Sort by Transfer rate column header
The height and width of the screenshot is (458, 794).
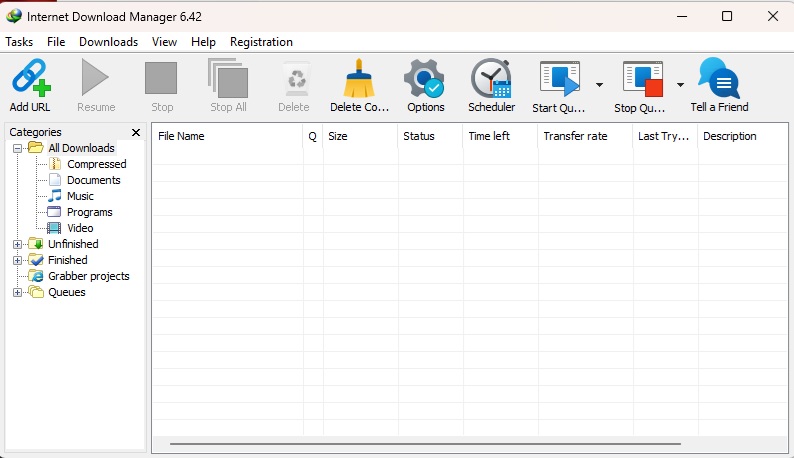(585, 136)
